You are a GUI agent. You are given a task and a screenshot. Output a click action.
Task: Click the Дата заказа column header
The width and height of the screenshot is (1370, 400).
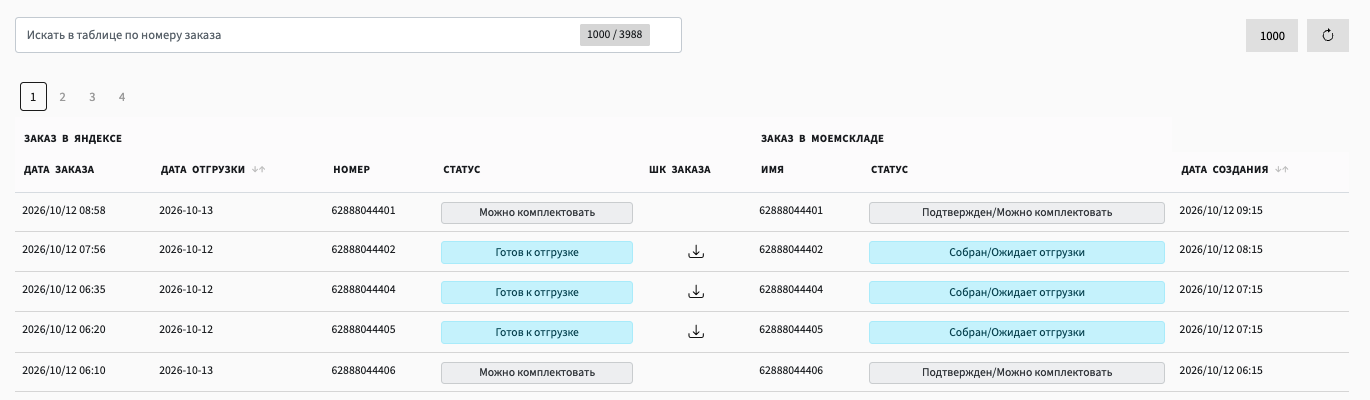(59, 170)
